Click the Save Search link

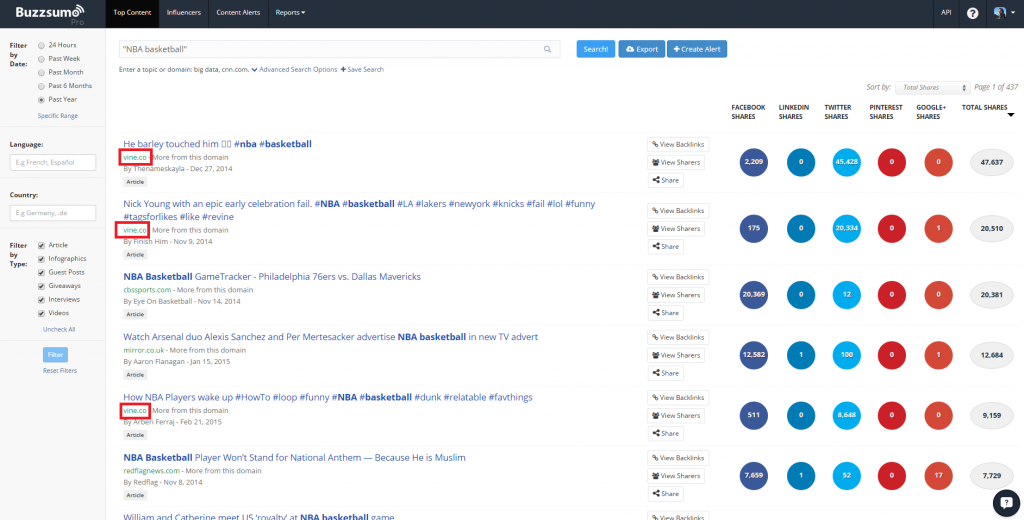coord(362,69)
